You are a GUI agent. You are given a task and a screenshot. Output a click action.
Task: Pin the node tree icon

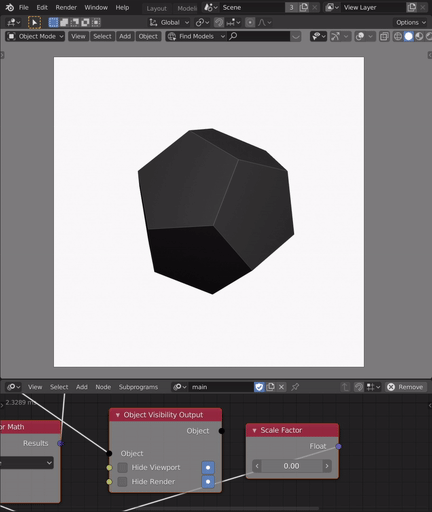click(295, 387)
